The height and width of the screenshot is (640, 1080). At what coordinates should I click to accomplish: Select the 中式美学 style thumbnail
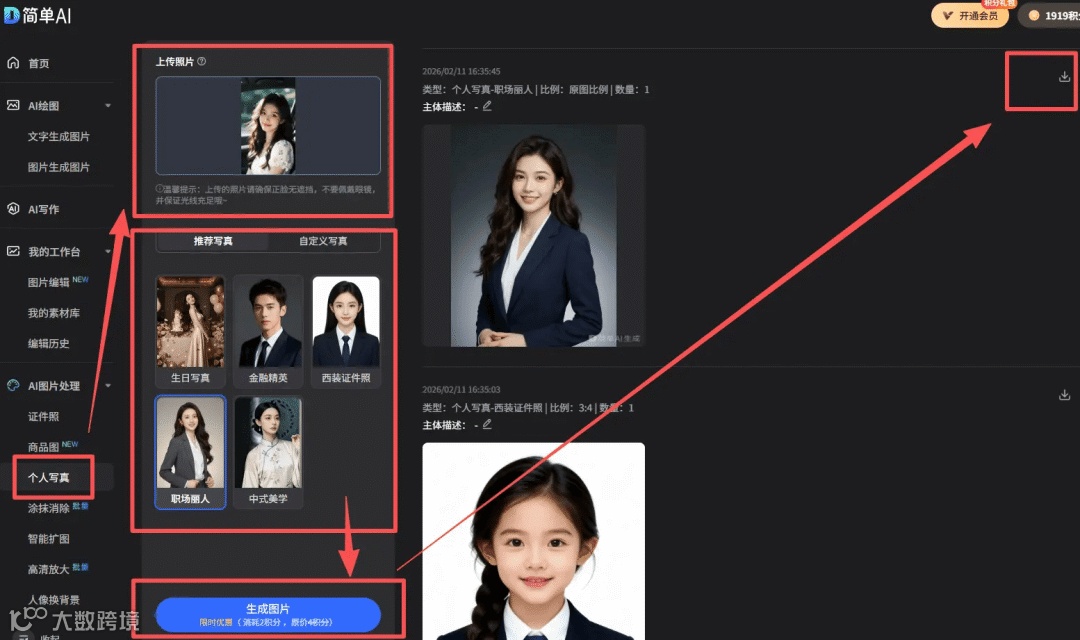[x=268, y=452]
